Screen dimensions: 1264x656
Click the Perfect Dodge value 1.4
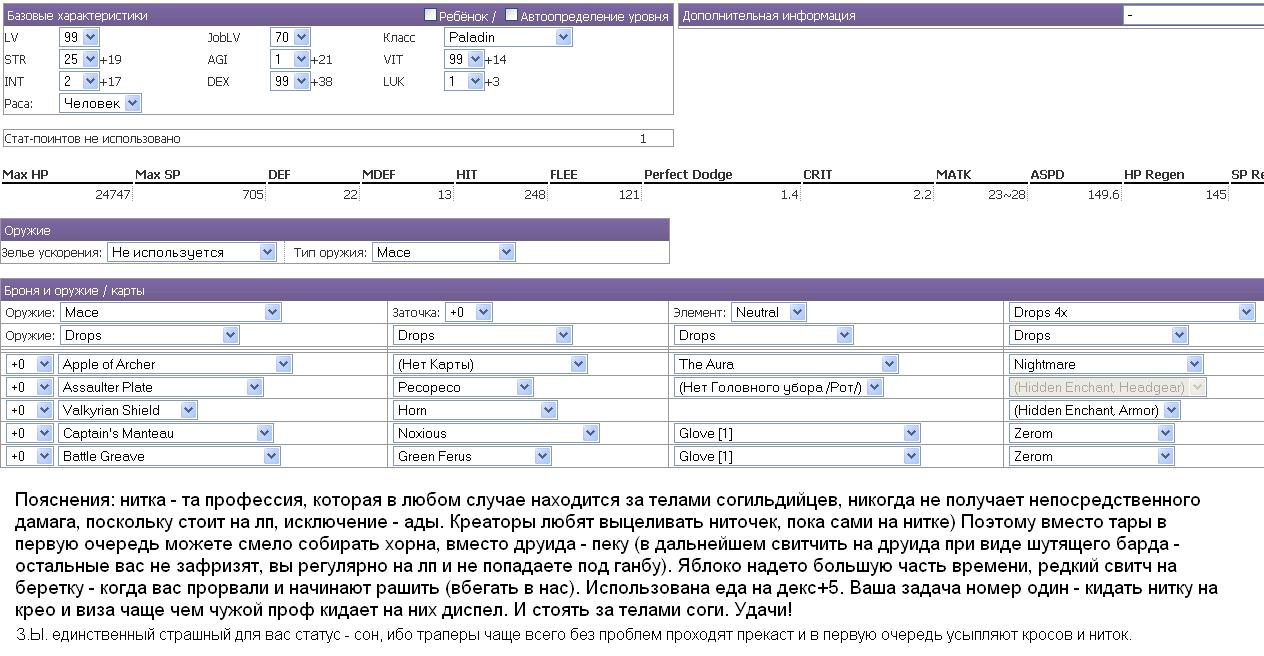coord(789,195)
